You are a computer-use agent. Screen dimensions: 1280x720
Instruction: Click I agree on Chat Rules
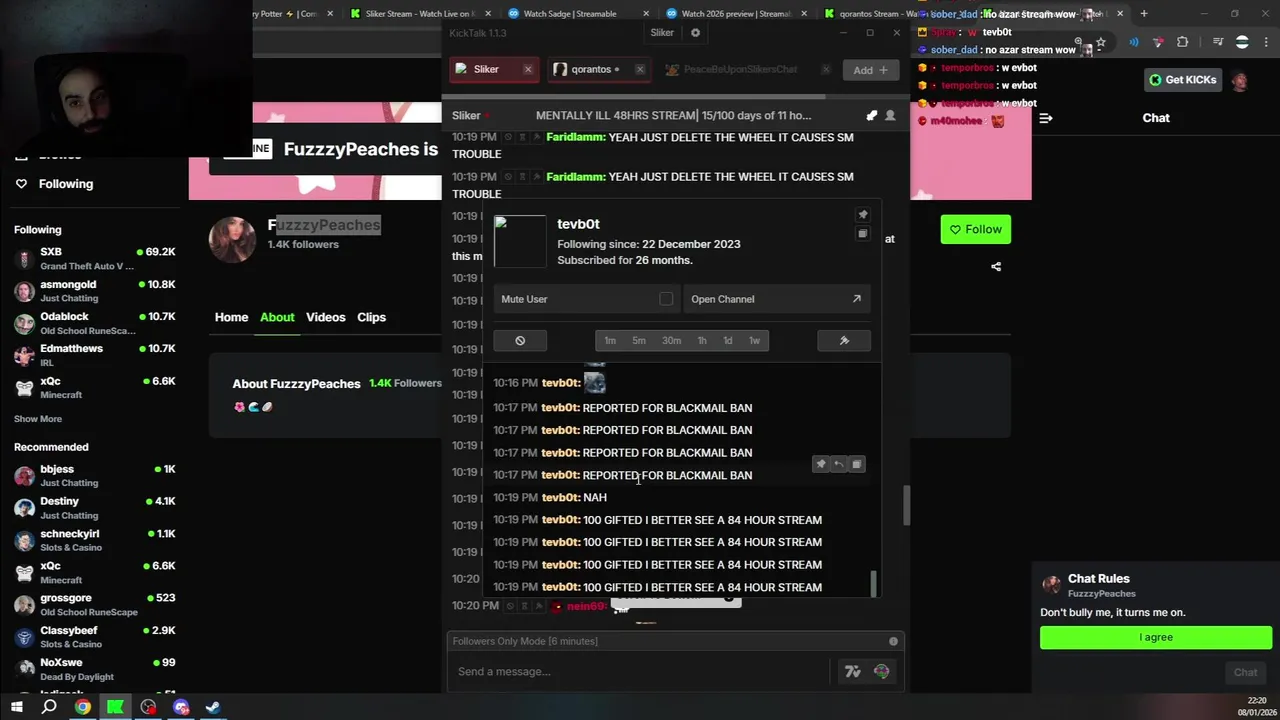click(1156, 637)
